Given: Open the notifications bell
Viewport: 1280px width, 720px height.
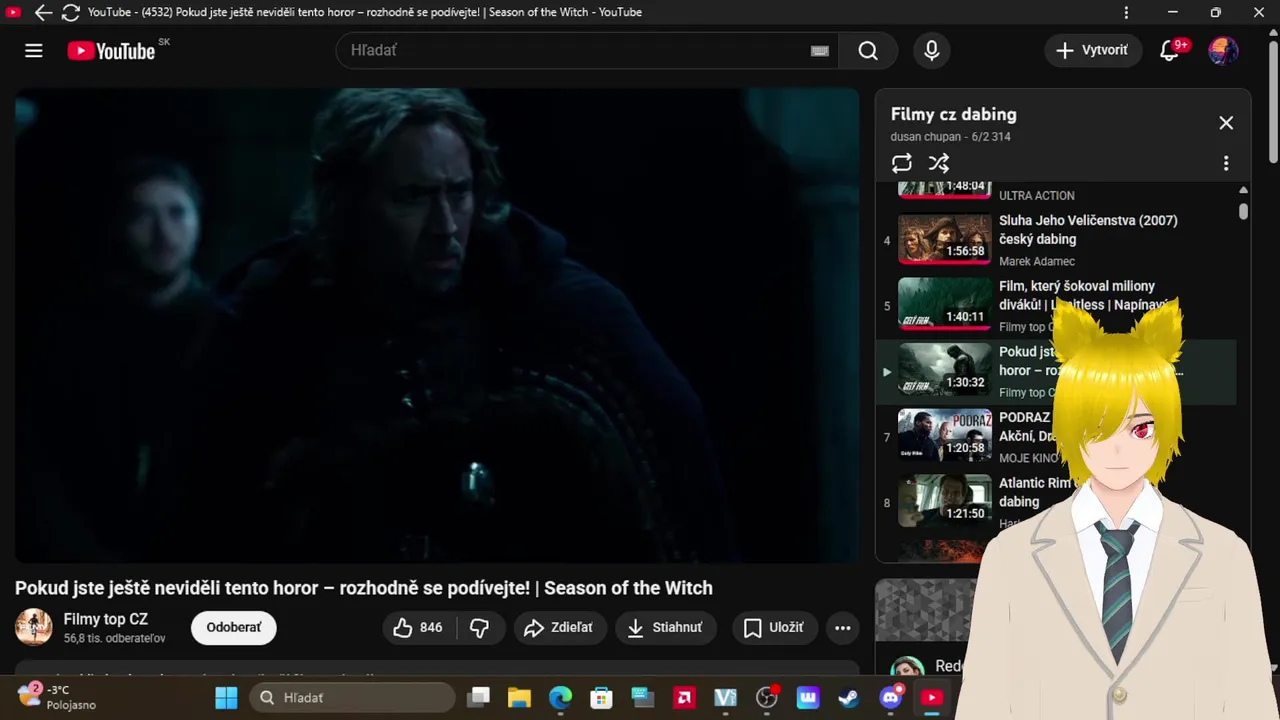Looking at the screenshot, I should click(1169, 51).
